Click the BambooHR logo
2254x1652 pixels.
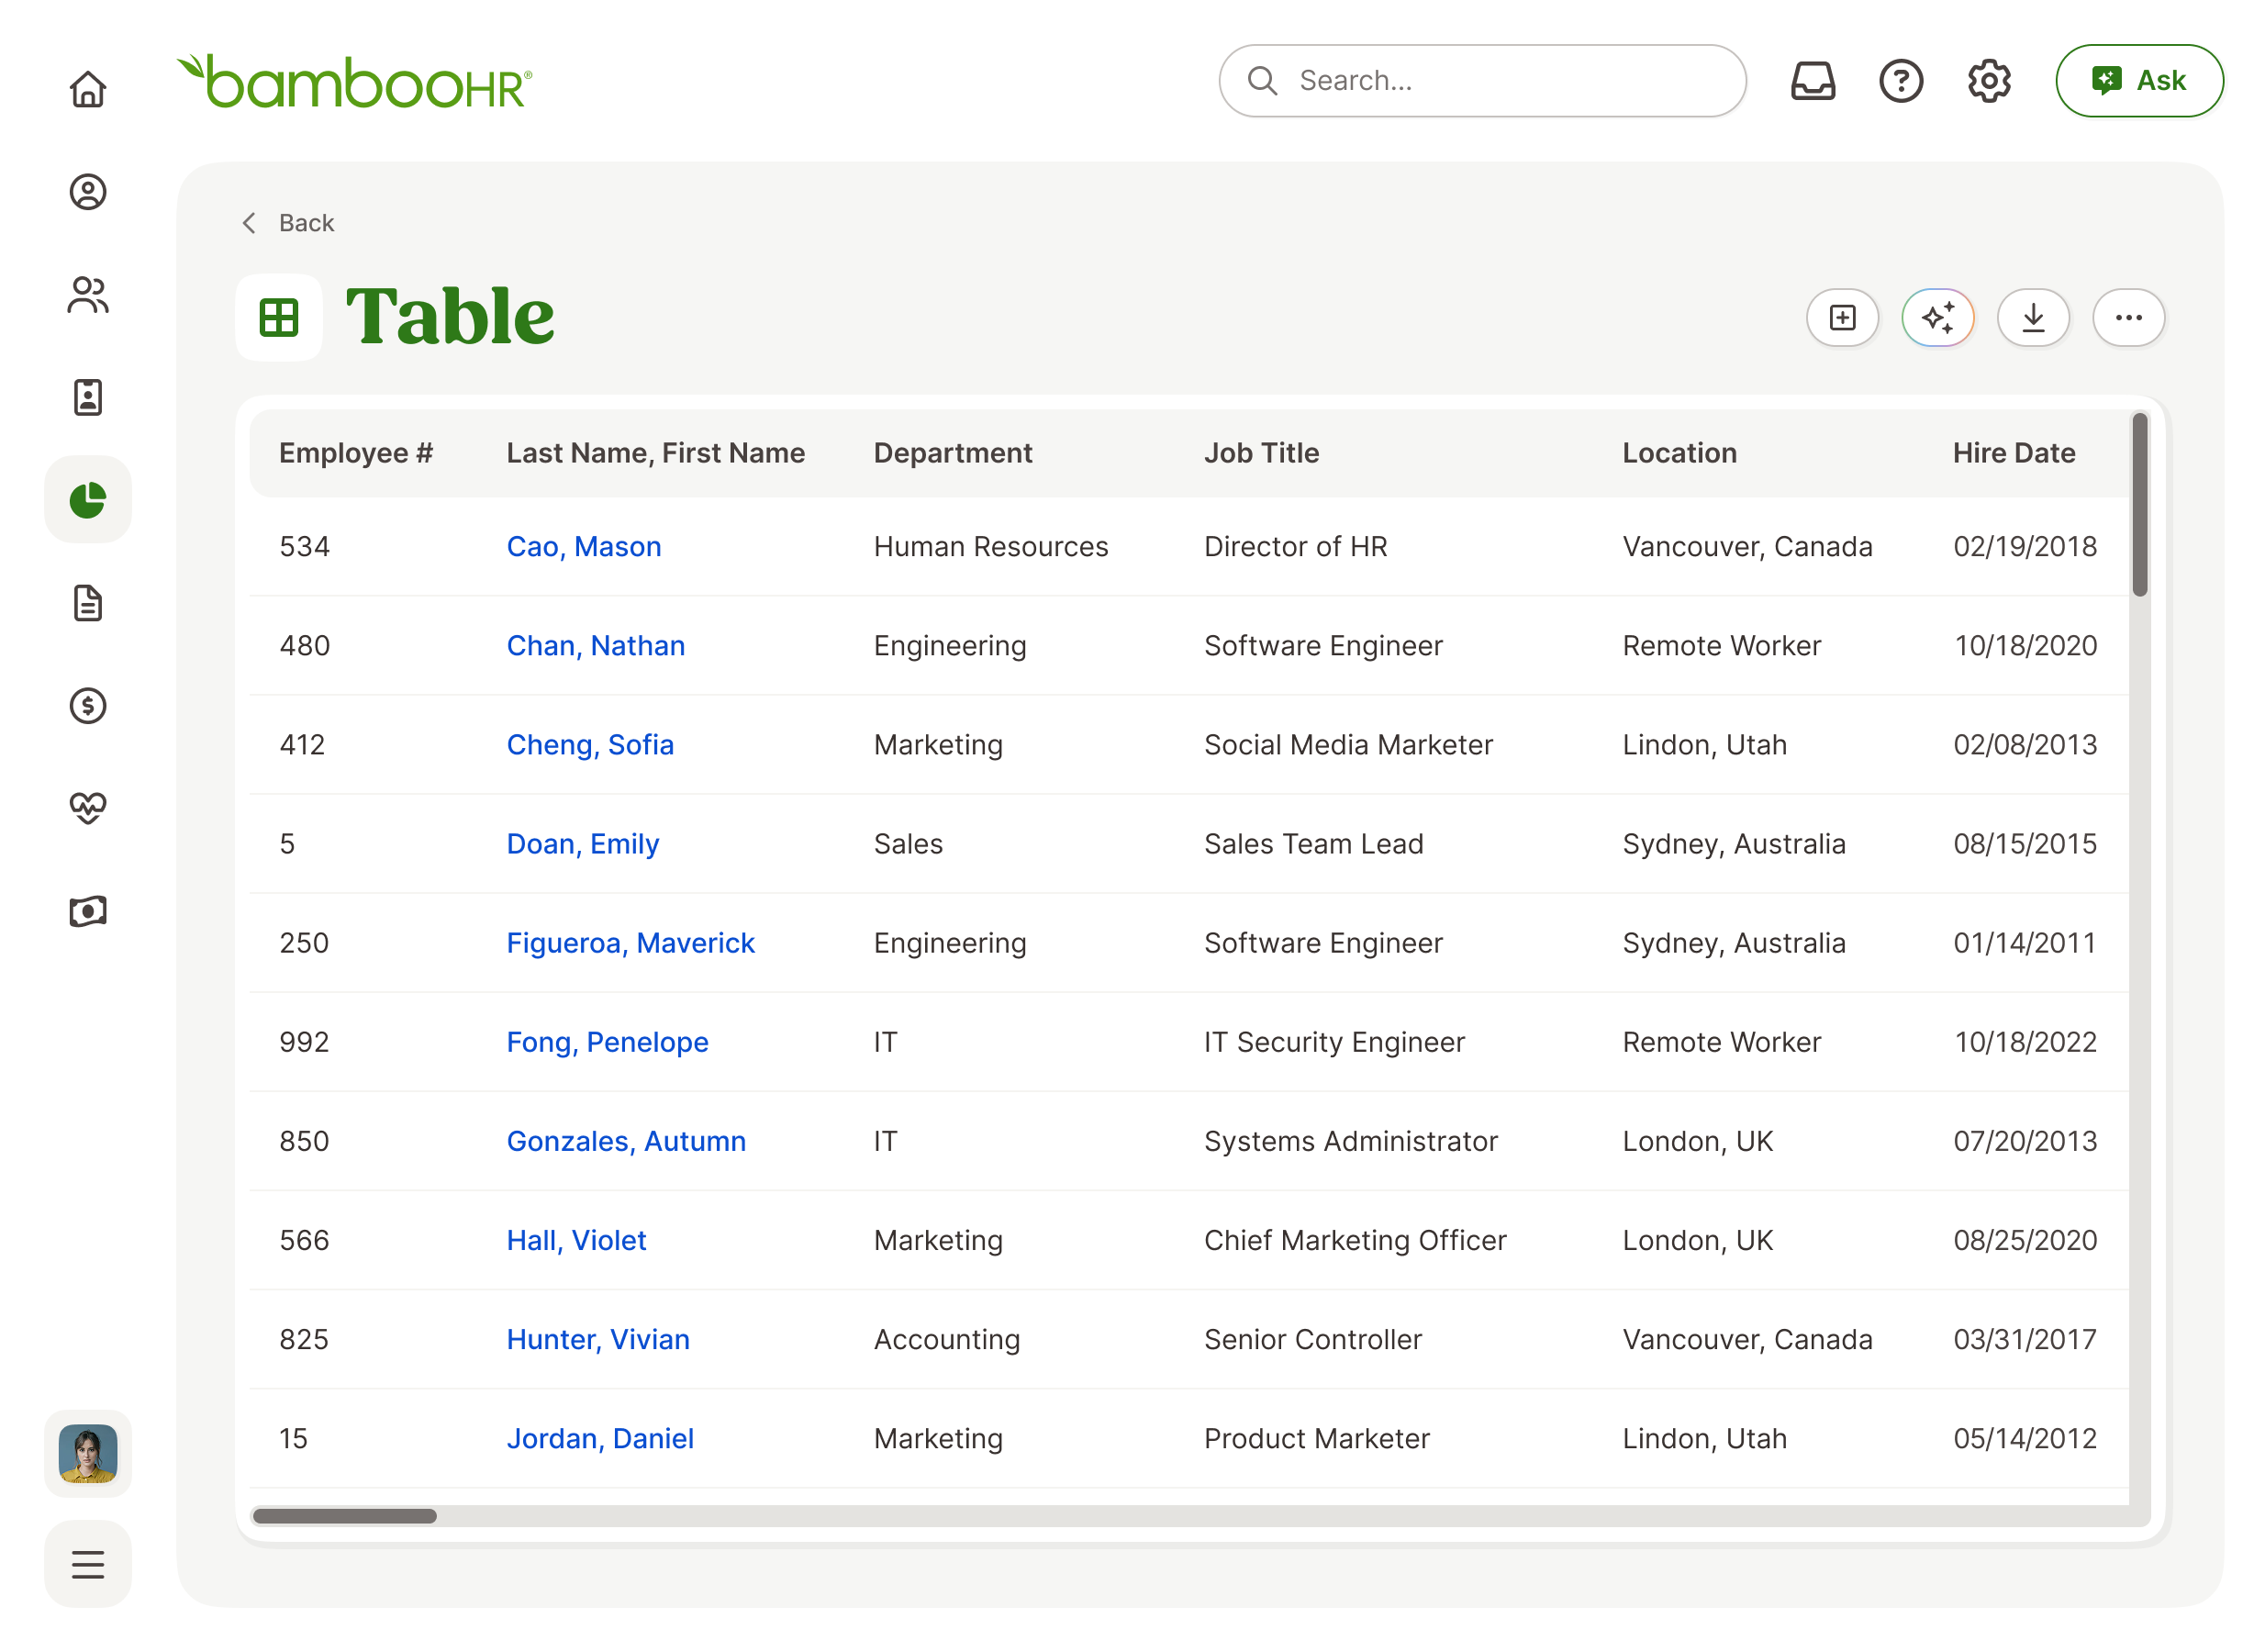[354, 81]
